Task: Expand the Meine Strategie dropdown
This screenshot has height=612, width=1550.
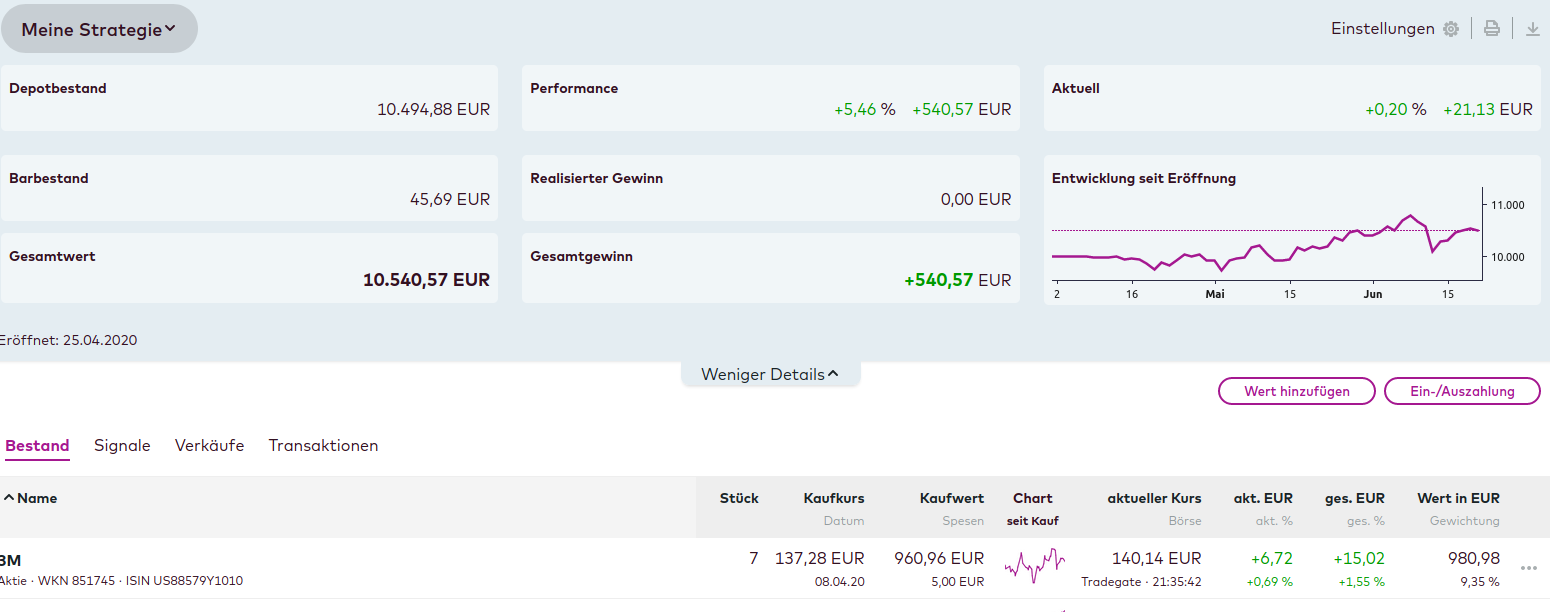Action: click(x=99, y=30)
